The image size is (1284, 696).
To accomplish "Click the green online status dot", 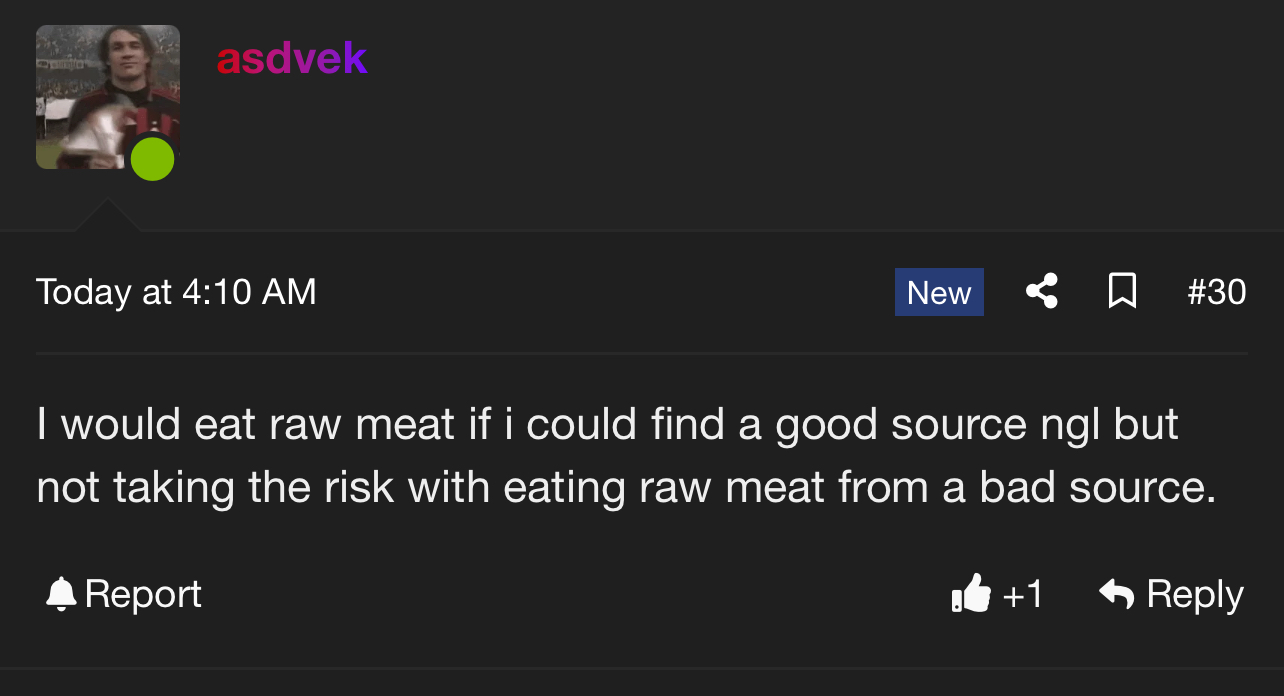I will 153,160.
